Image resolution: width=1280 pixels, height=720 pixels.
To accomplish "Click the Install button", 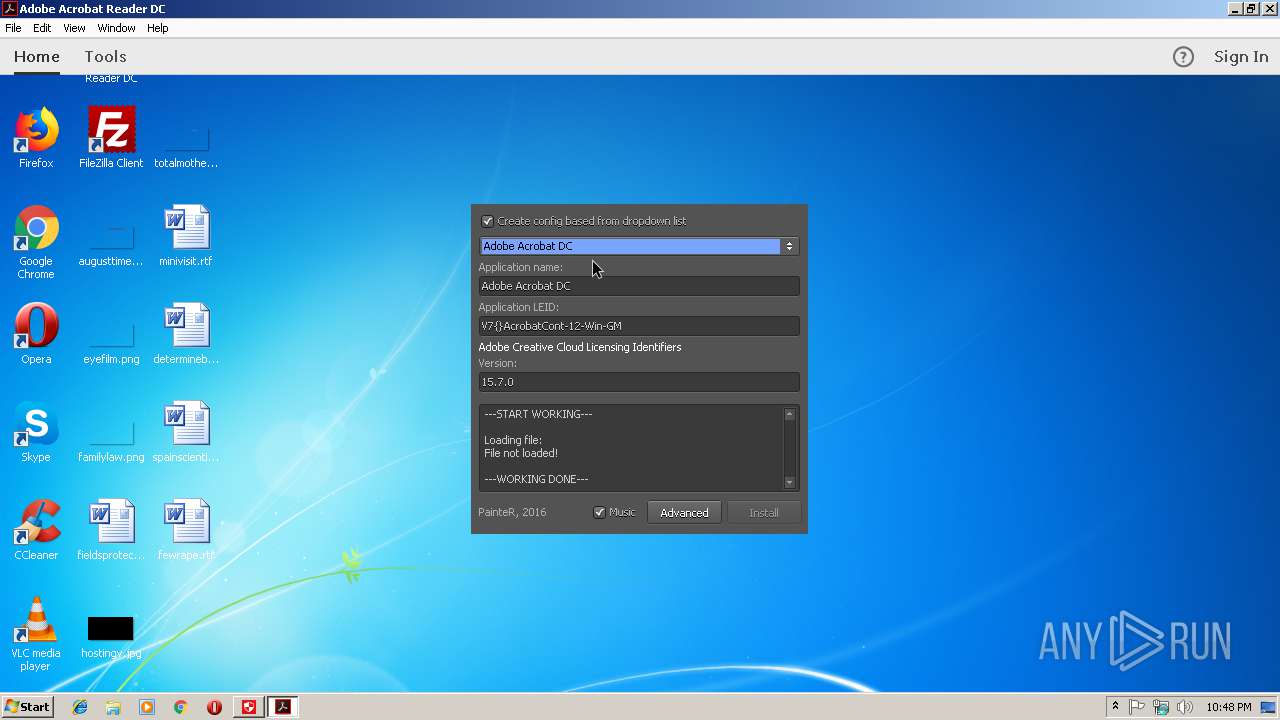I will (x=764, y=512).
